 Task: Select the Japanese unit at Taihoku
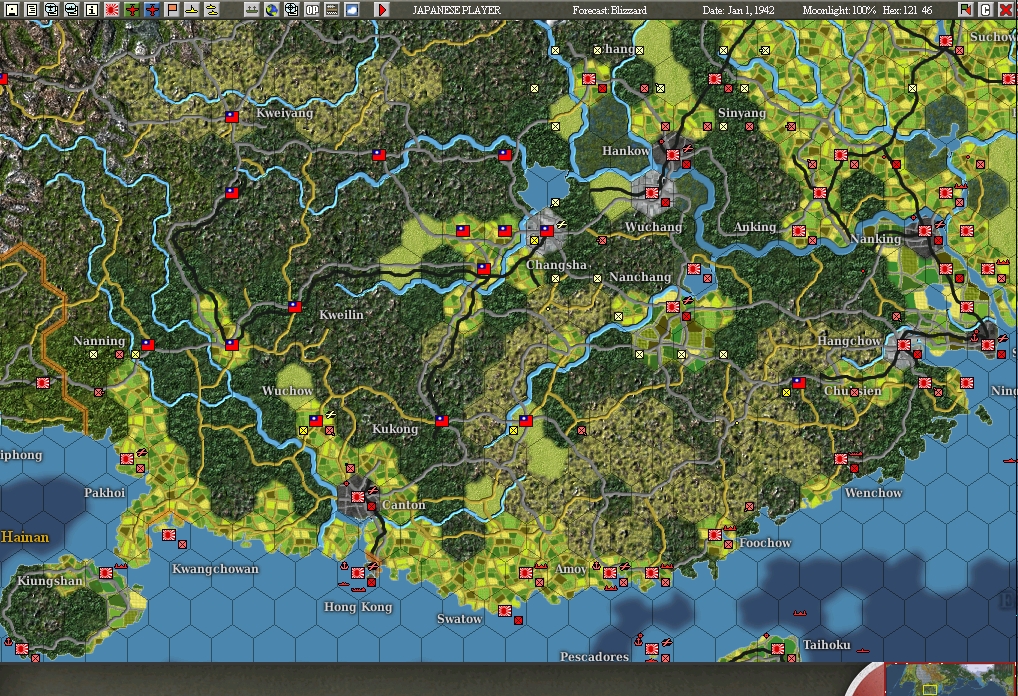pos(778,649)
